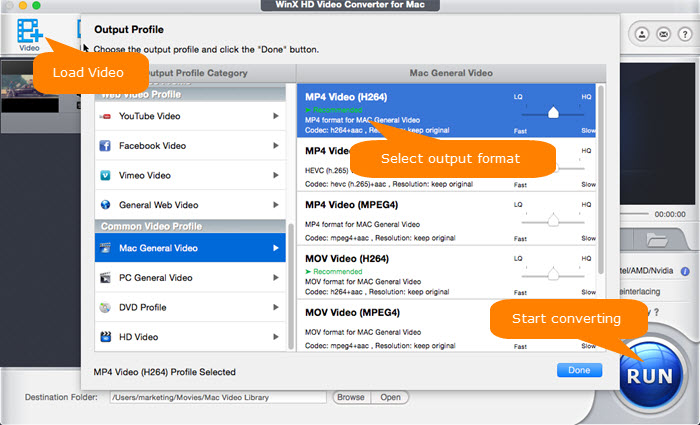This screenshot has width=700, height=425.
Task: Expand the PC General Video arrow
Action: (276, 278)
